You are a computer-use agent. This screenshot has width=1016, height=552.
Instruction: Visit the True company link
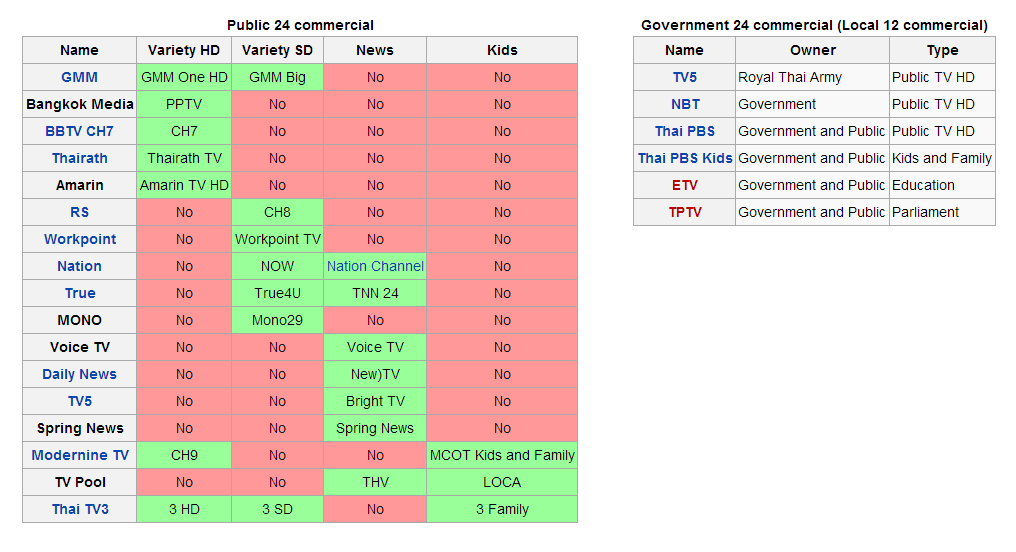point(80,293)
